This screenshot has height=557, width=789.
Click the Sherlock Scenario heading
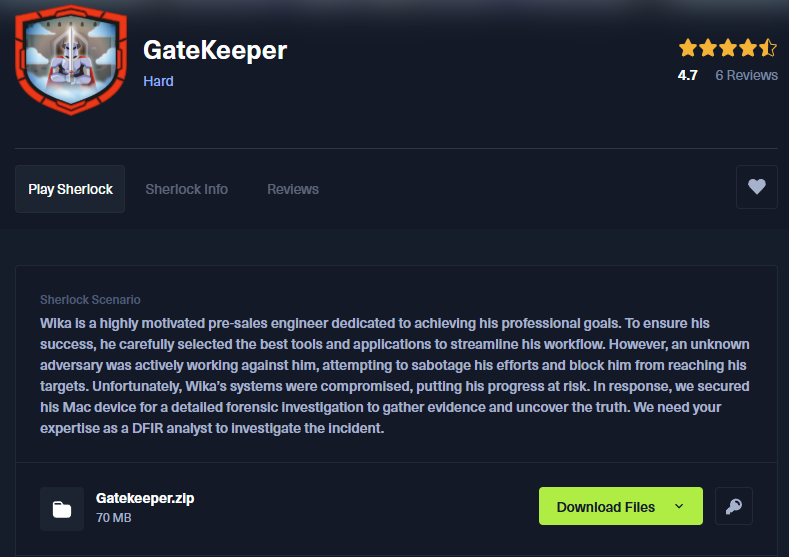coord(90,300)
